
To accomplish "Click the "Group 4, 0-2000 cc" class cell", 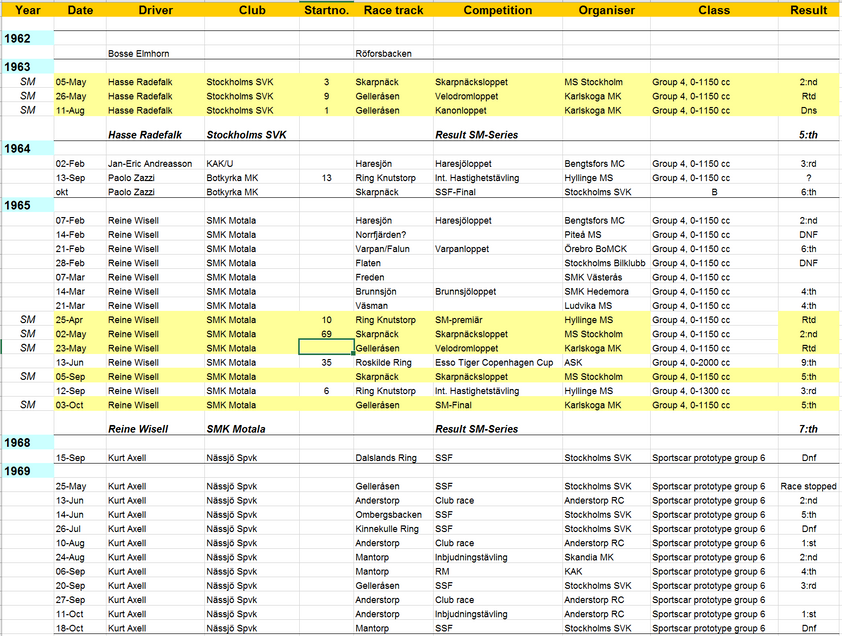I will (x=714, y=363).
